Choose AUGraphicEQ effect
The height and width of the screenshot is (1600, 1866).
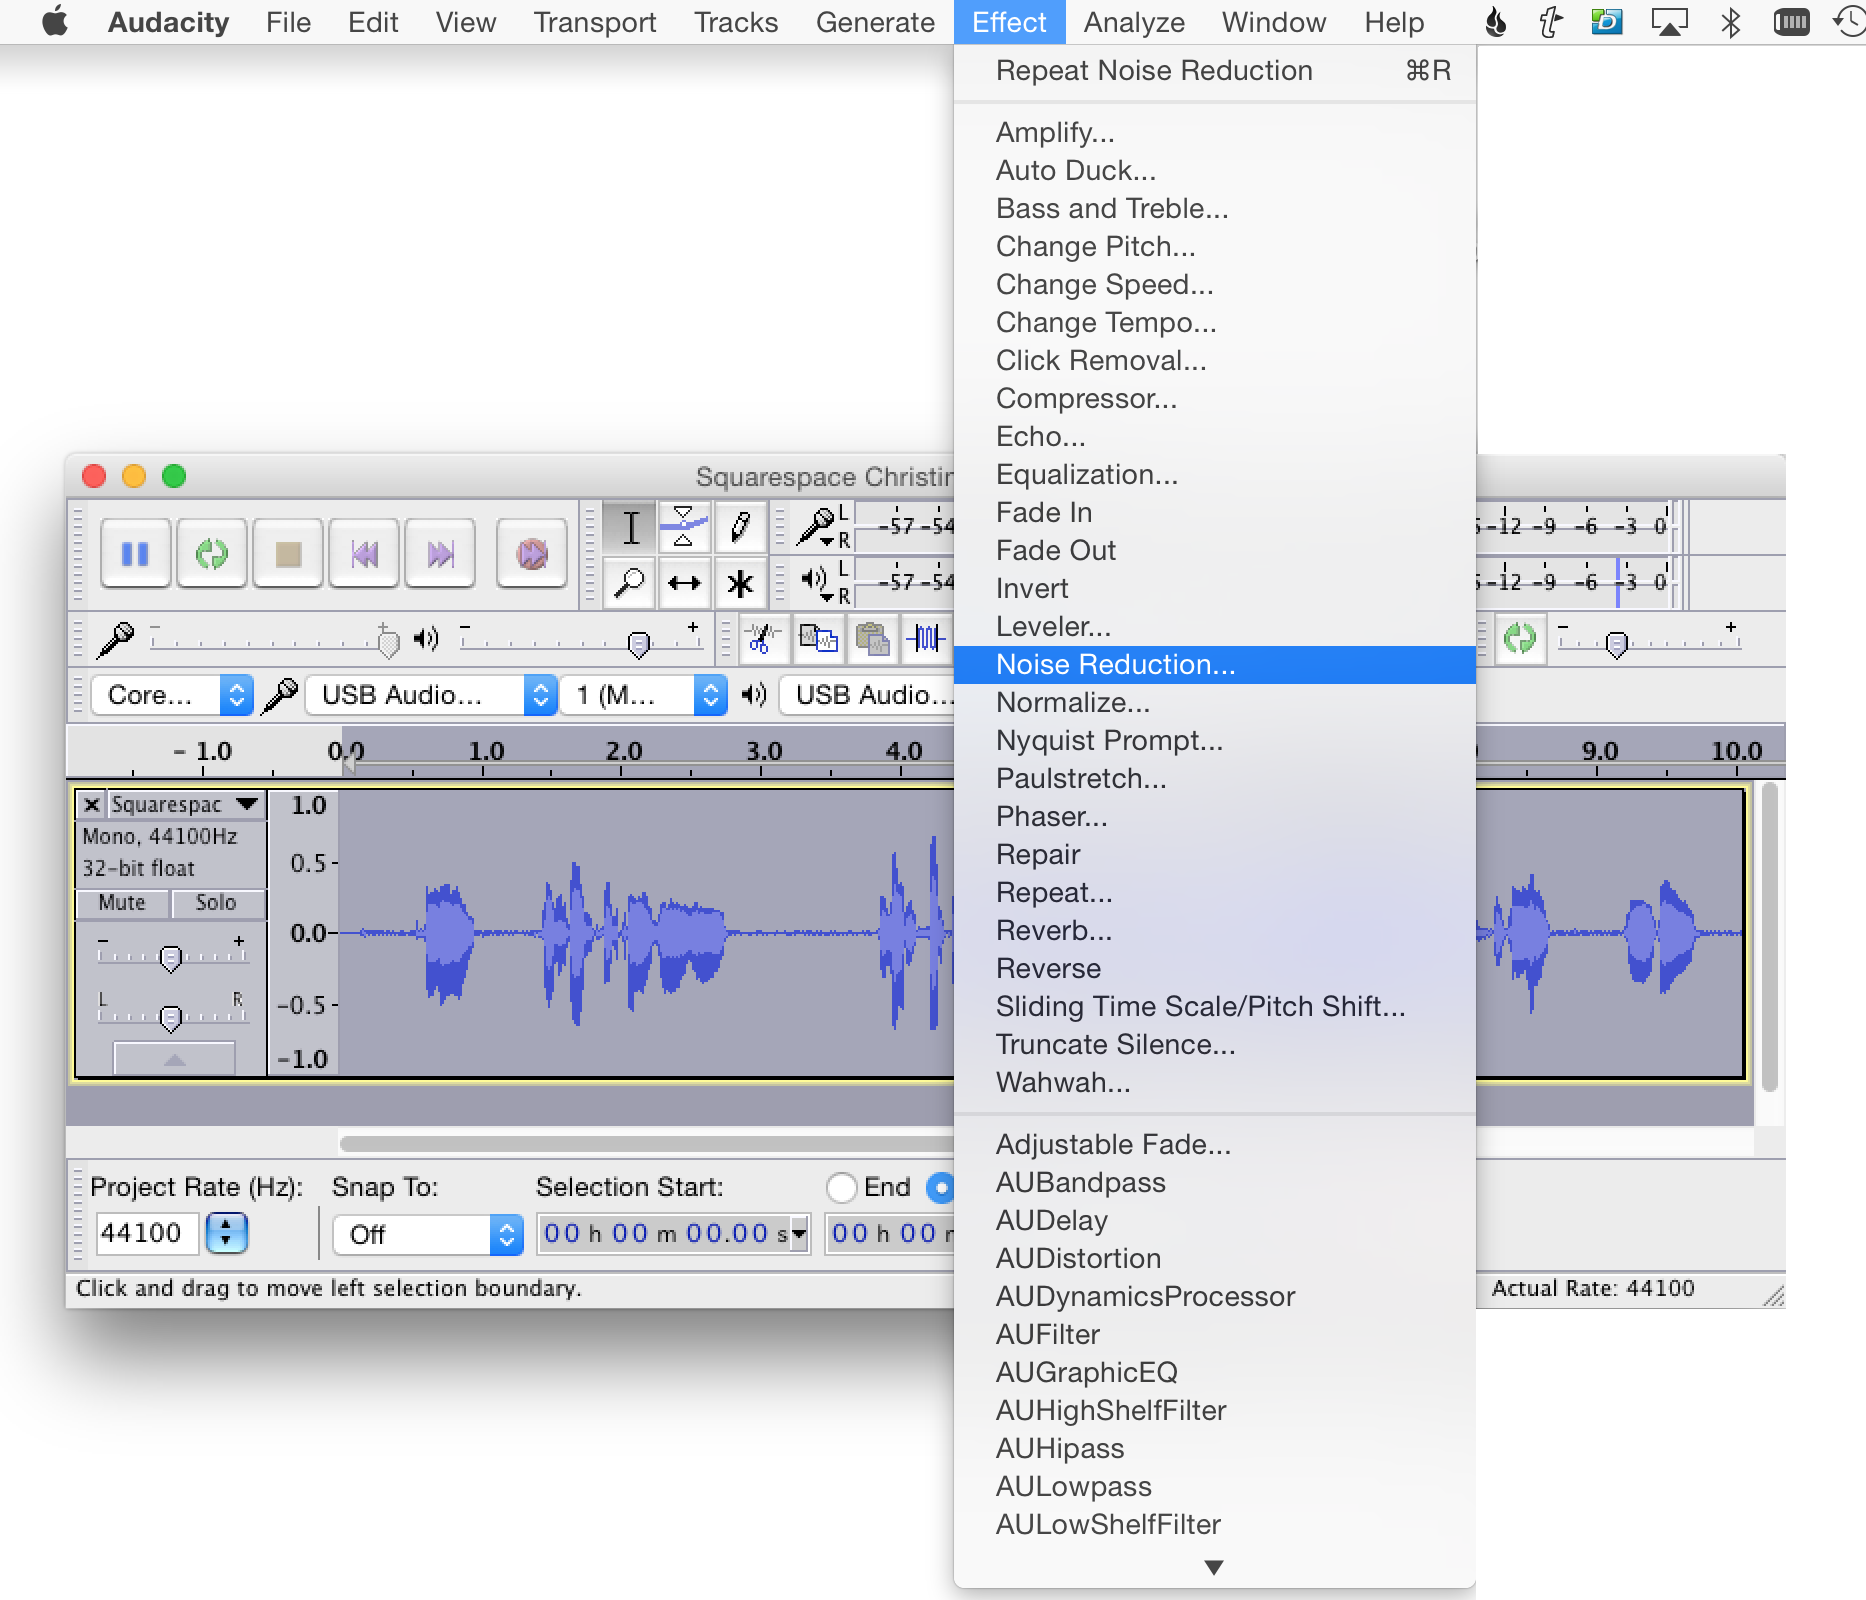pos(1215,1373)
